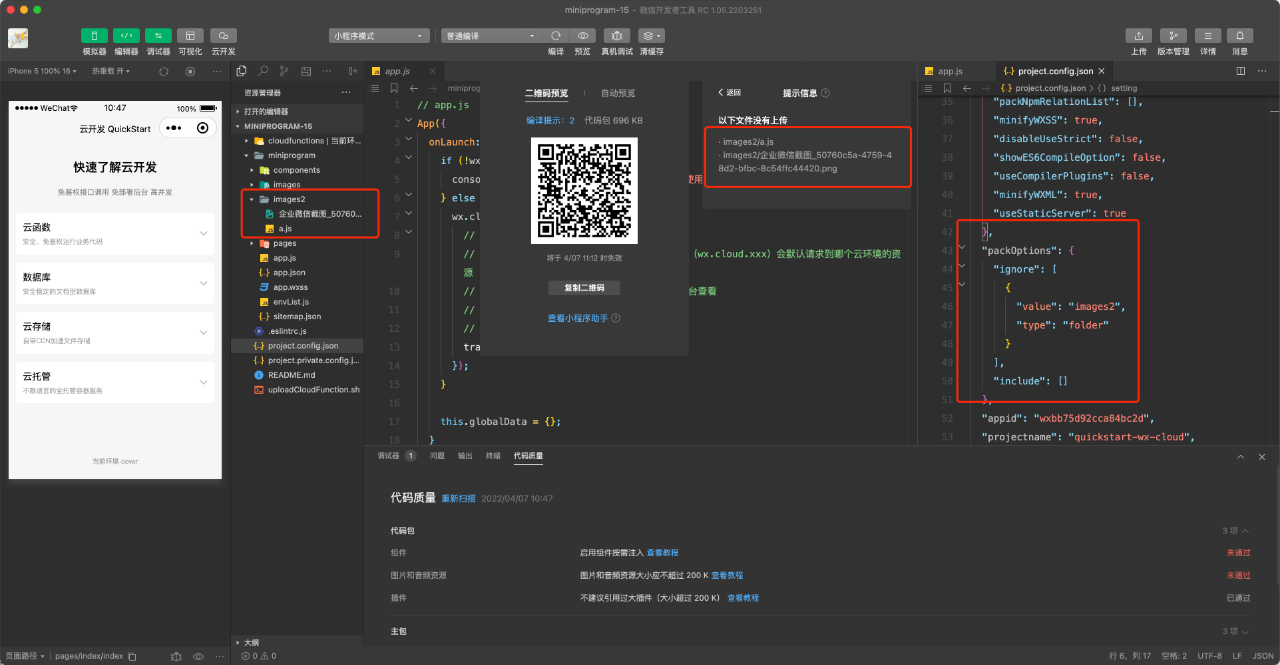This screenshot has width=1280, height=665.
Task: Toggle the 编辑器 editor panel button
Action: pos(126,35)
